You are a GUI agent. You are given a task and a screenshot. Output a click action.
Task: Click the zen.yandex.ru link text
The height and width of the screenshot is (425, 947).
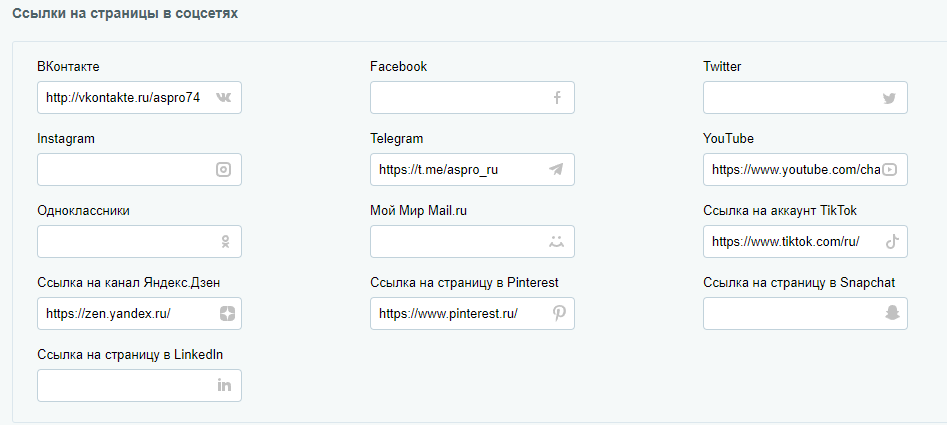[x=108, y=314]
